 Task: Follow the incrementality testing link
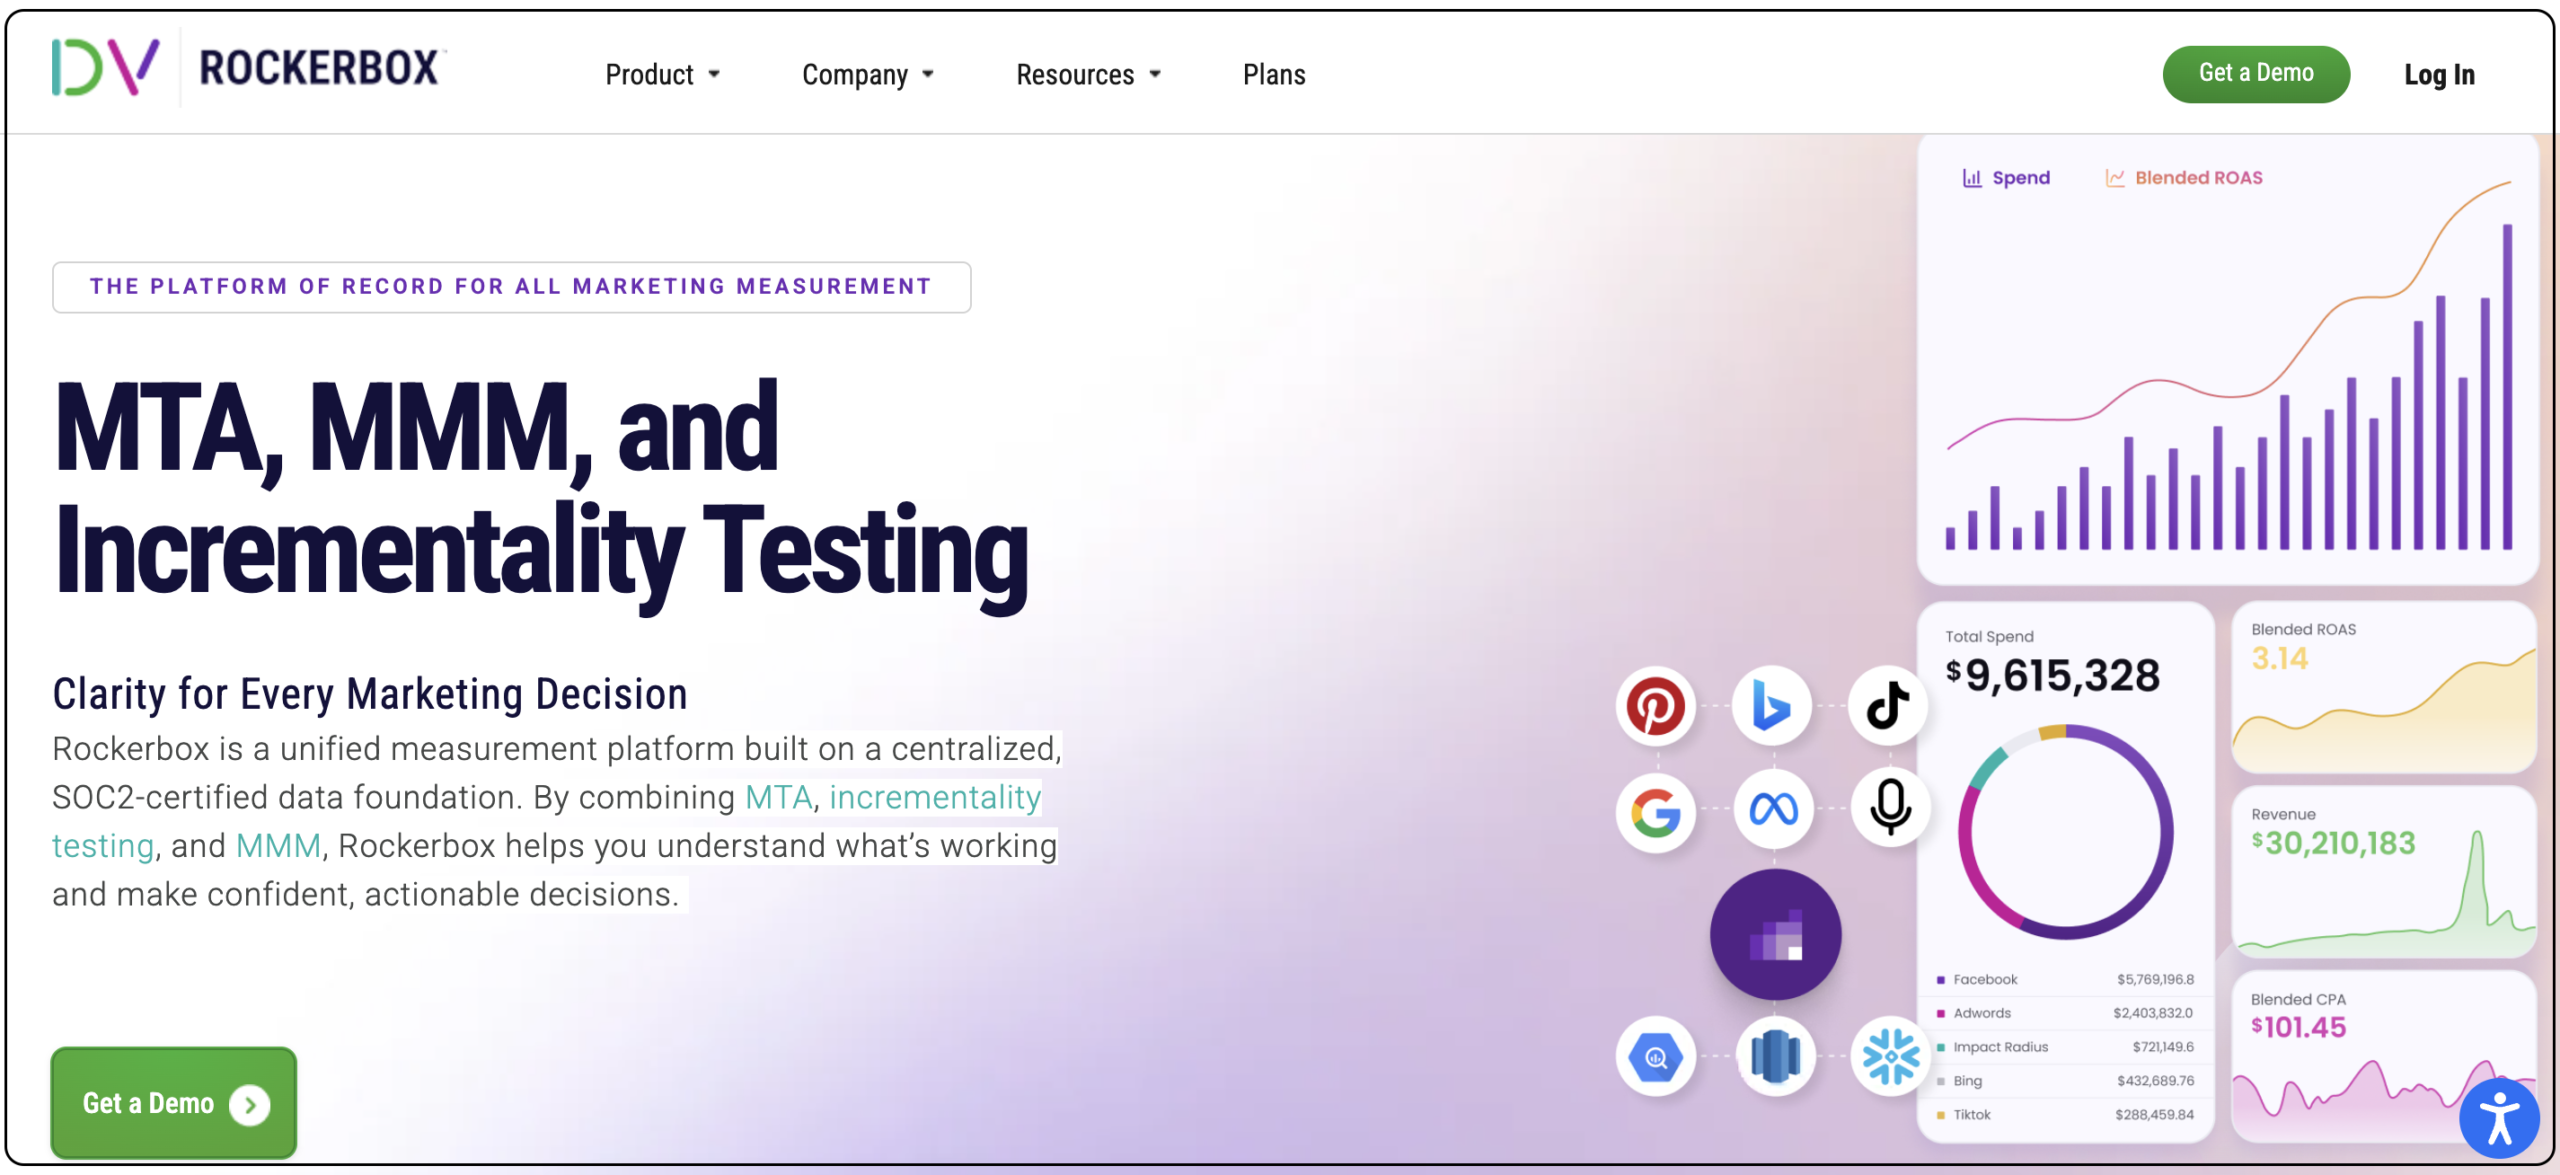935,797
